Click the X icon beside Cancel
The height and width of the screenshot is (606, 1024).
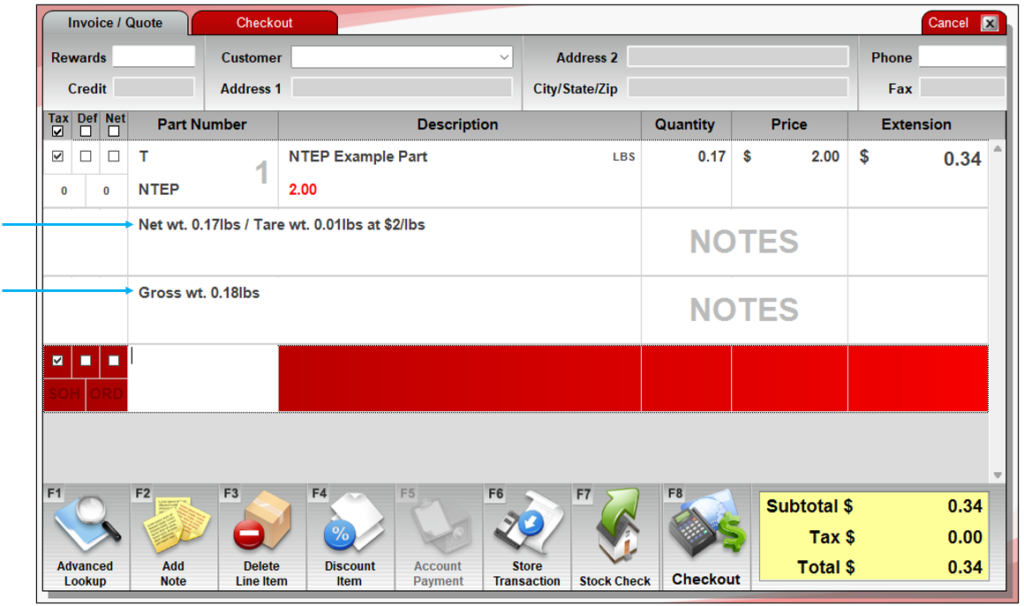pyautogui.click(x=989, y=23)
